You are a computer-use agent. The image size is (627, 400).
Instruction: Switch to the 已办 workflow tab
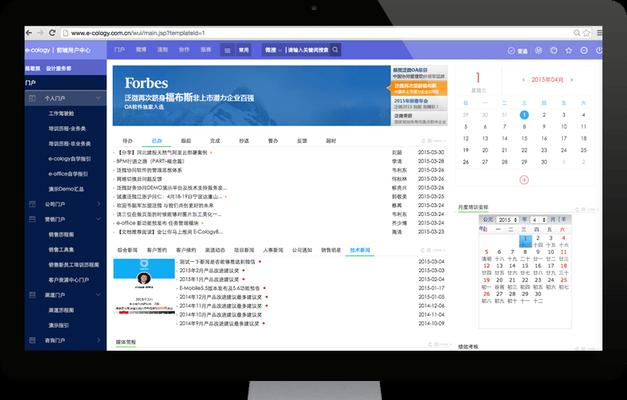click(x=157, y=141)
